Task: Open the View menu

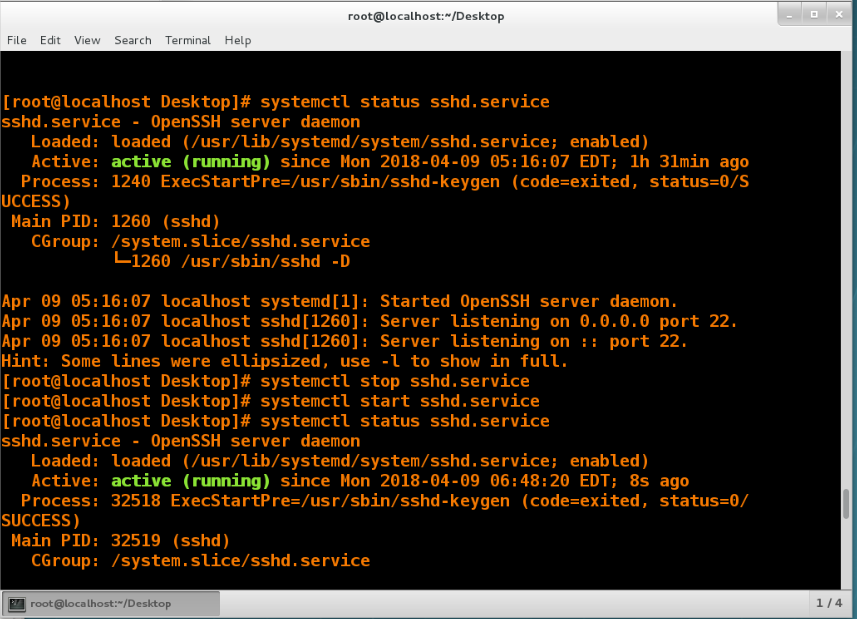Action: (x=87, y=40)
